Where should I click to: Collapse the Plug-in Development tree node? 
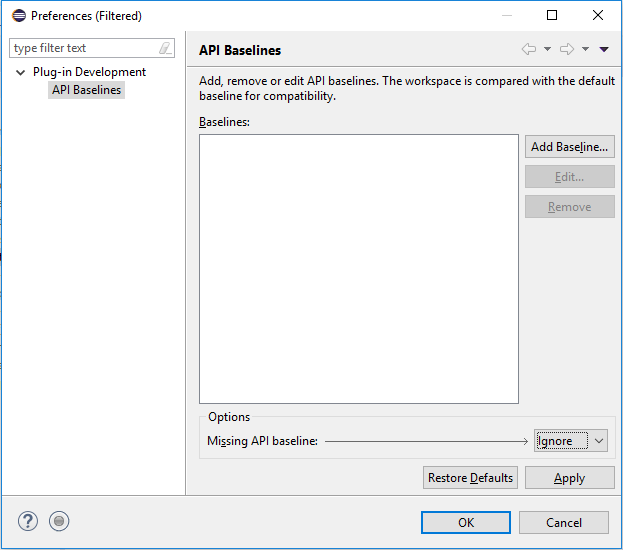(20, 72)
